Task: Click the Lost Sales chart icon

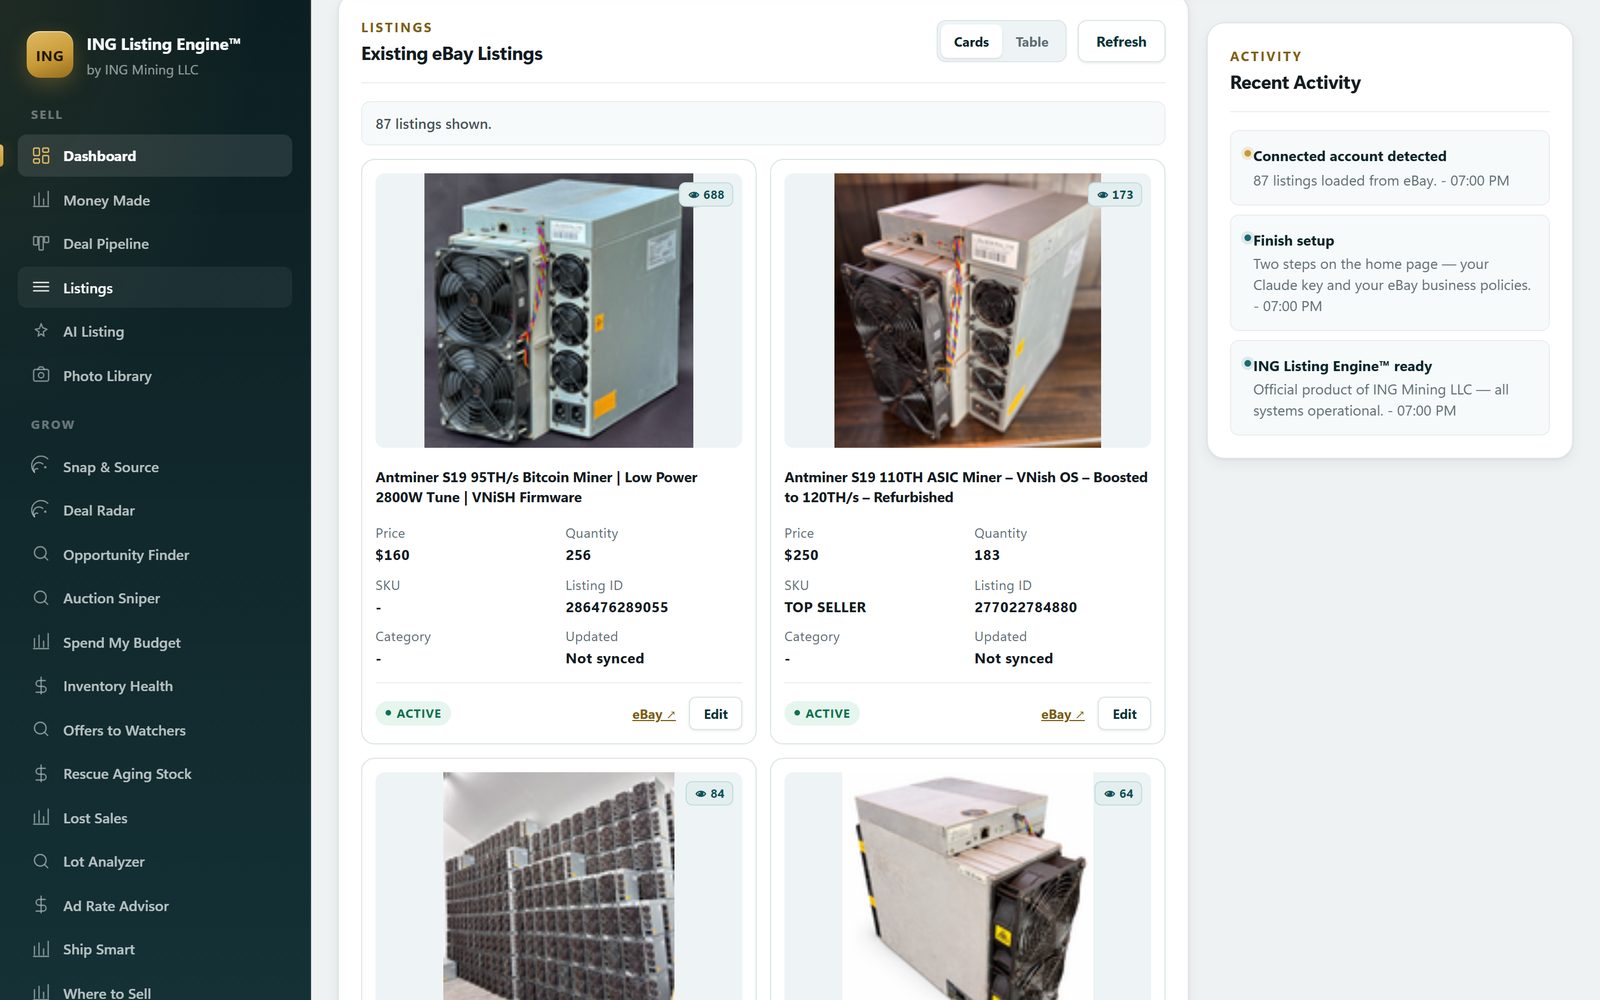Action: point(41,817)
